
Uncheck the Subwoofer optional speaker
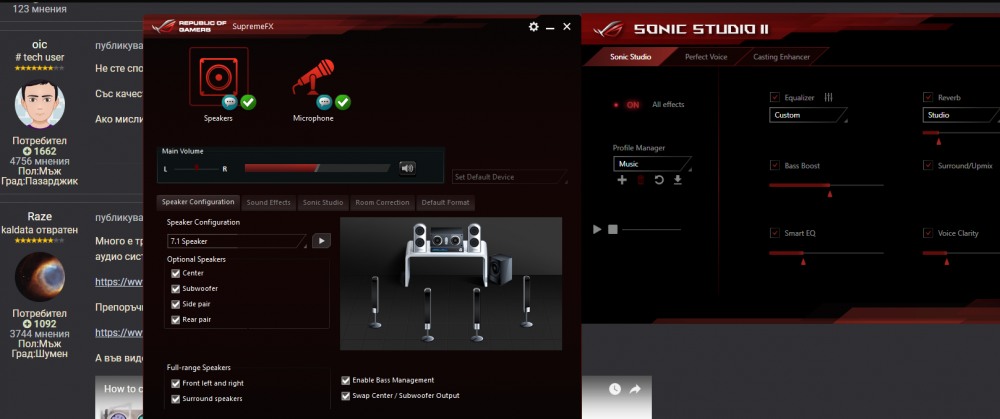coord(175,288)
